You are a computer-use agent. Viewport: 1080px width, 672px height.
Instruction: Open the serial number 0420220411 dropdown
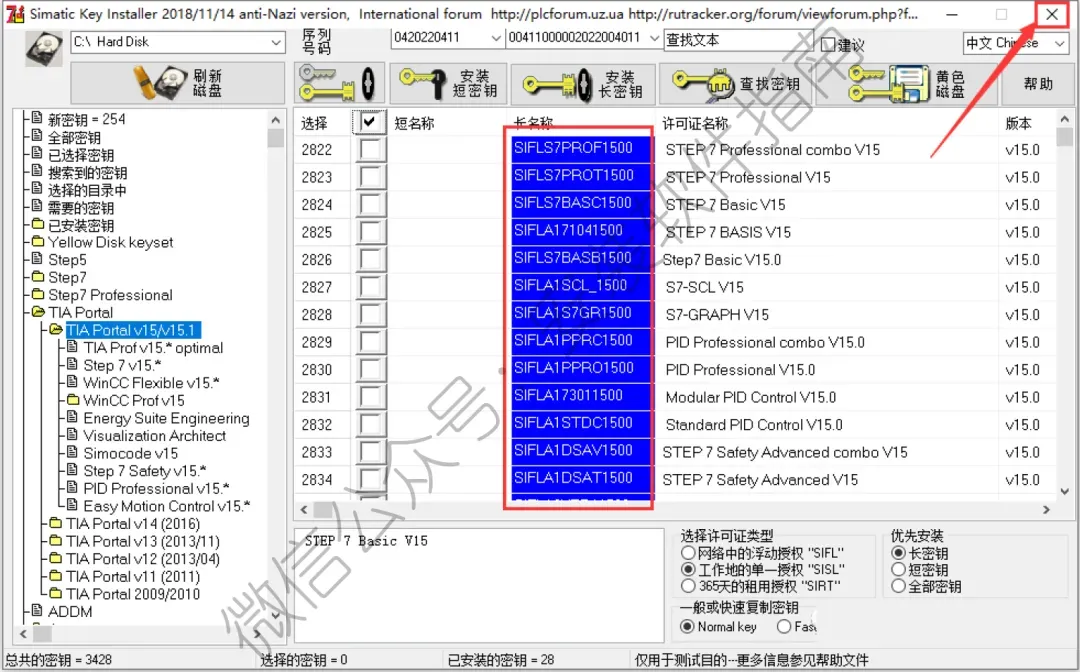pyautogui.click(x=495, y=39)
